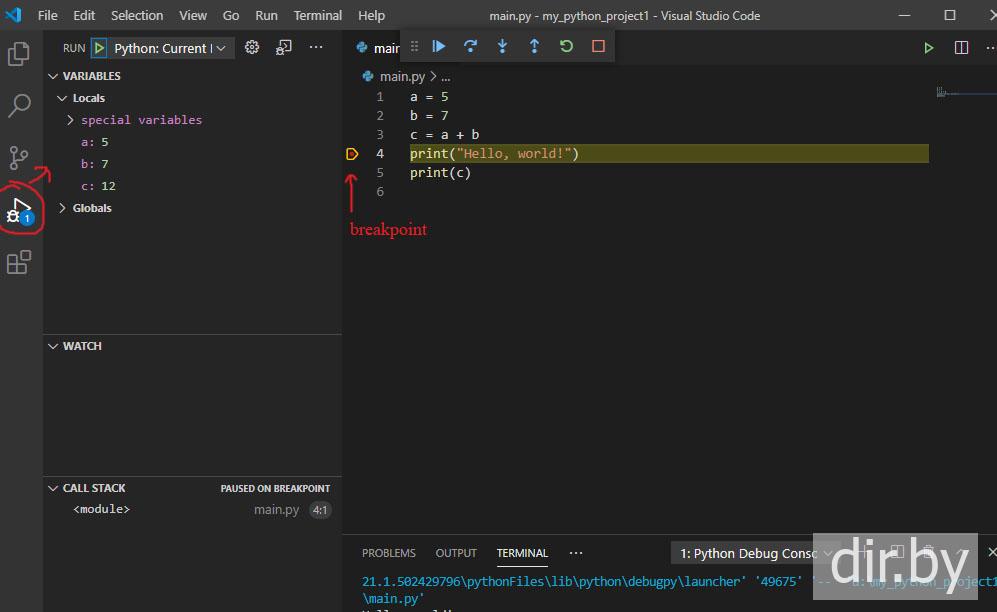Toggle the breakpoint on line 4

352,154
